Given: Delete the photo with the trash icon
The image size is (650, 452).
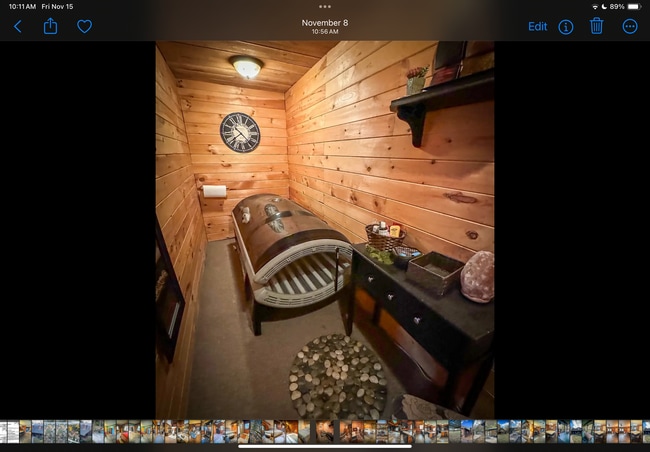Looking at the screenshot, I should (x=596, y=26).
